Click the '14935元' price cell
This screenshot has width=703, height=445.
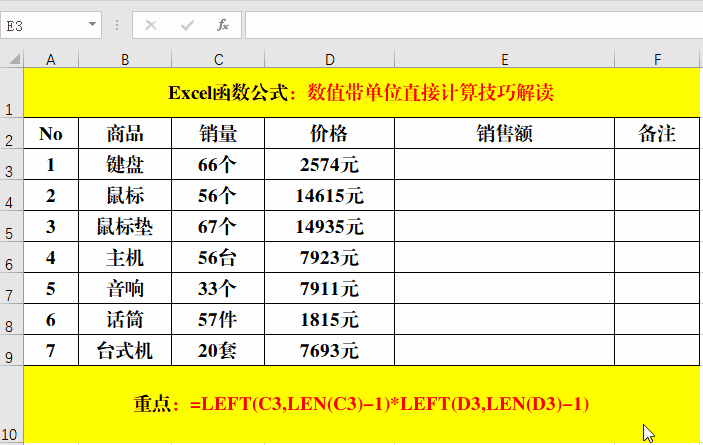(330, 226)
